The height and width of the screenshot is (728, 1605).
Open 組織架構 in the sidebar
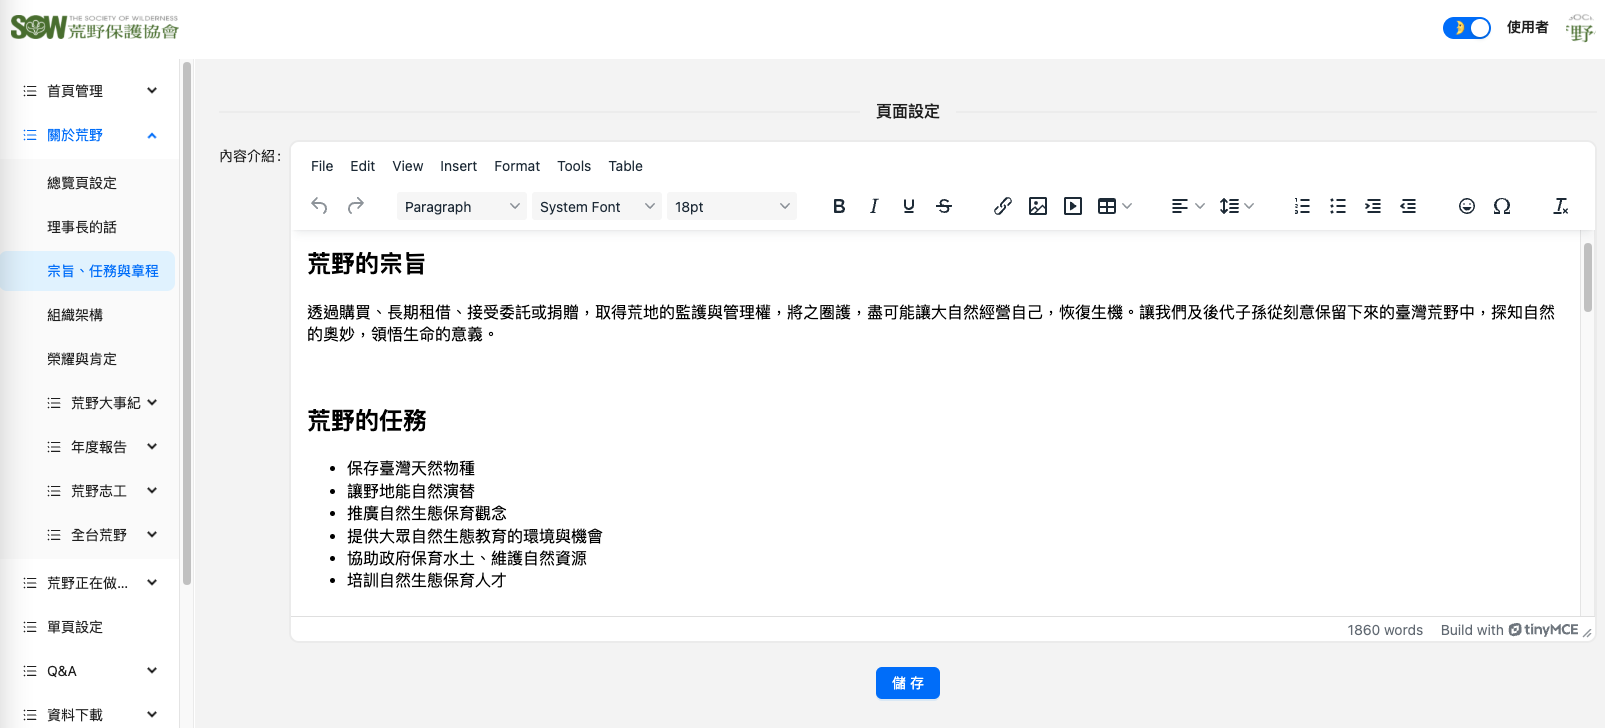click(75, 315)
